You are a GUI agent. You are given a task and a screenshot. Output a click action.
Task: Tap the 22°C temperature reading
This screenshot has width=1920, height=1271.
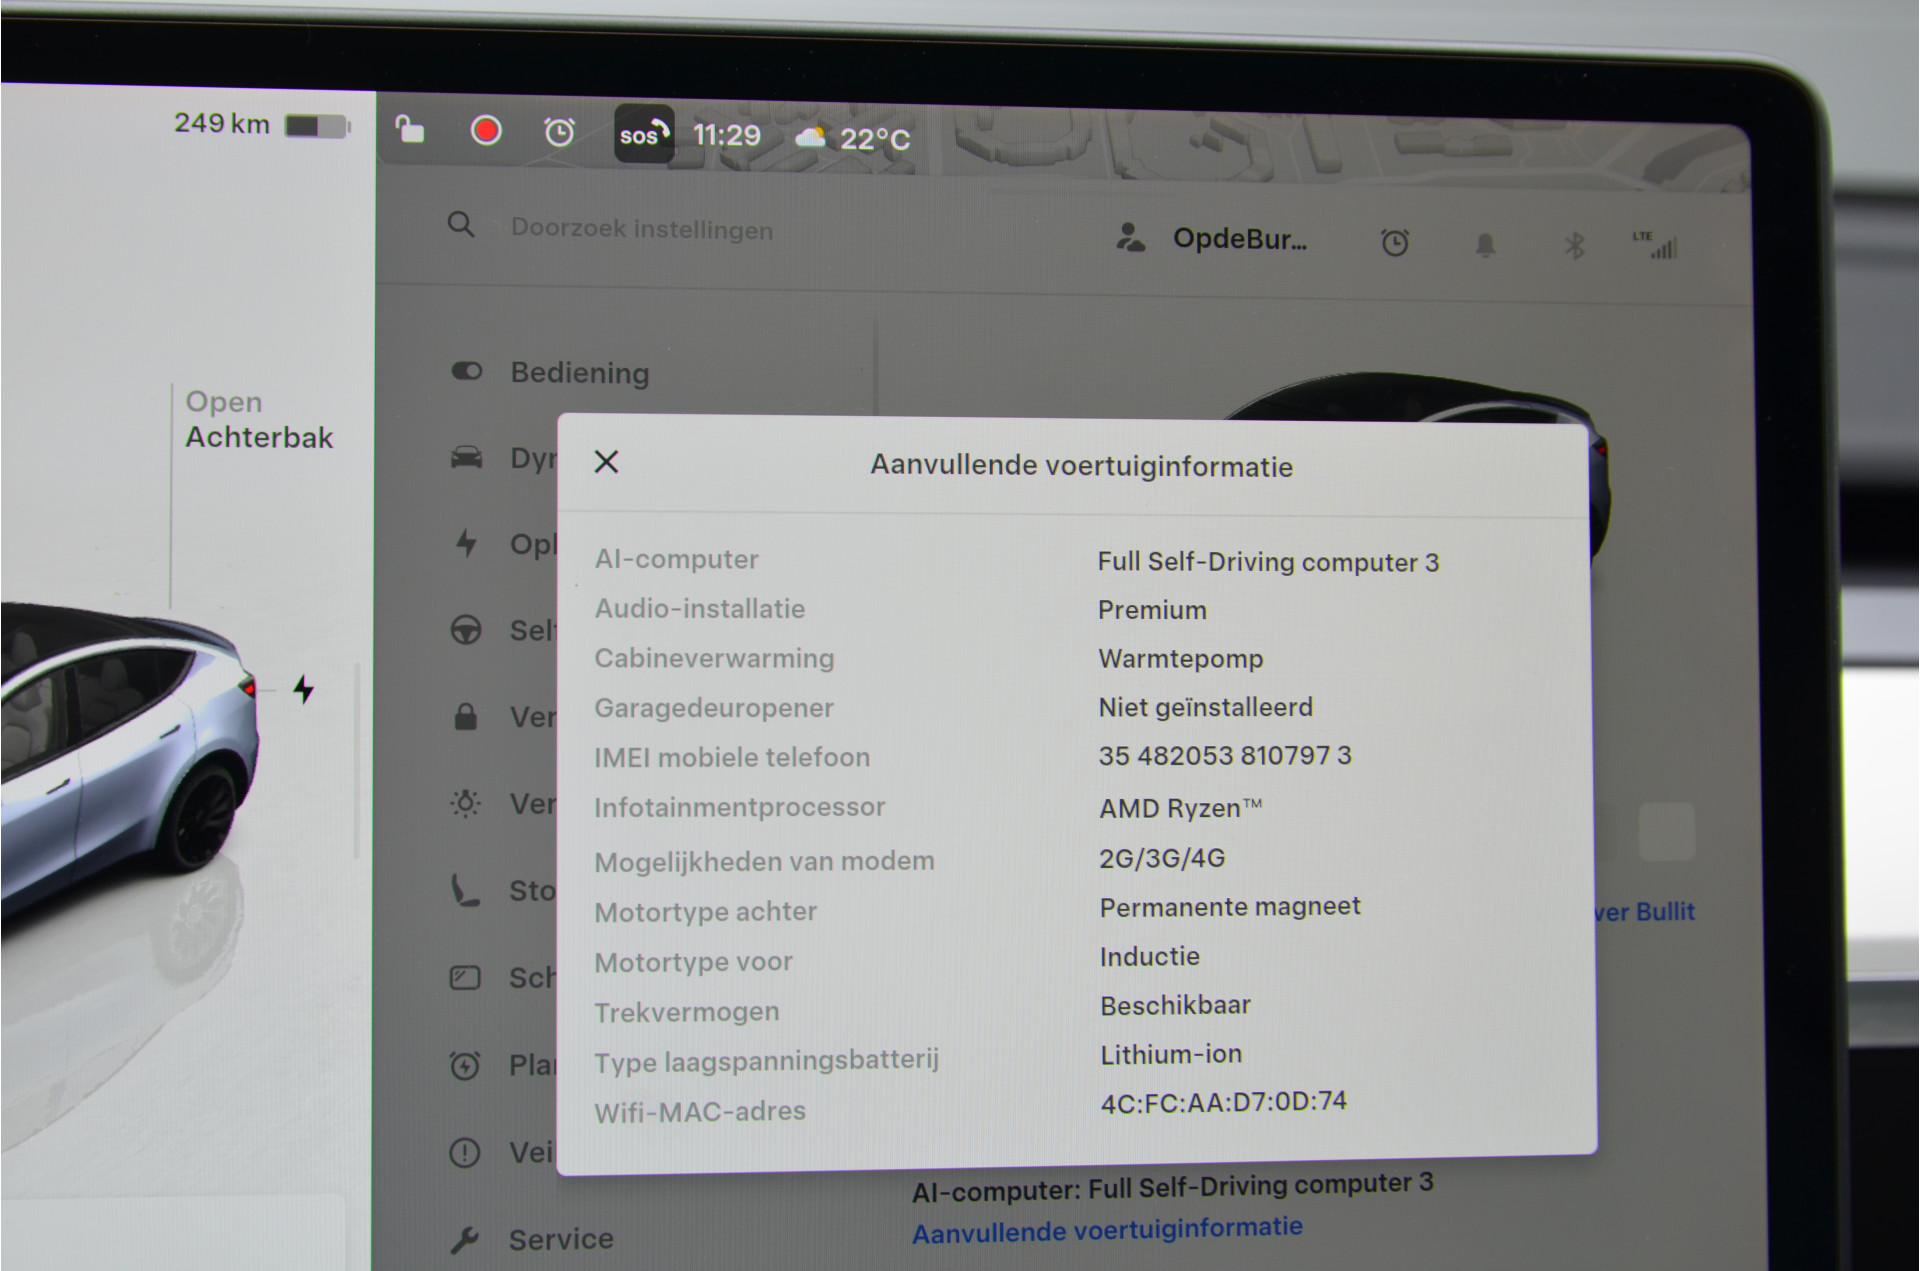[x=875, y=139]
